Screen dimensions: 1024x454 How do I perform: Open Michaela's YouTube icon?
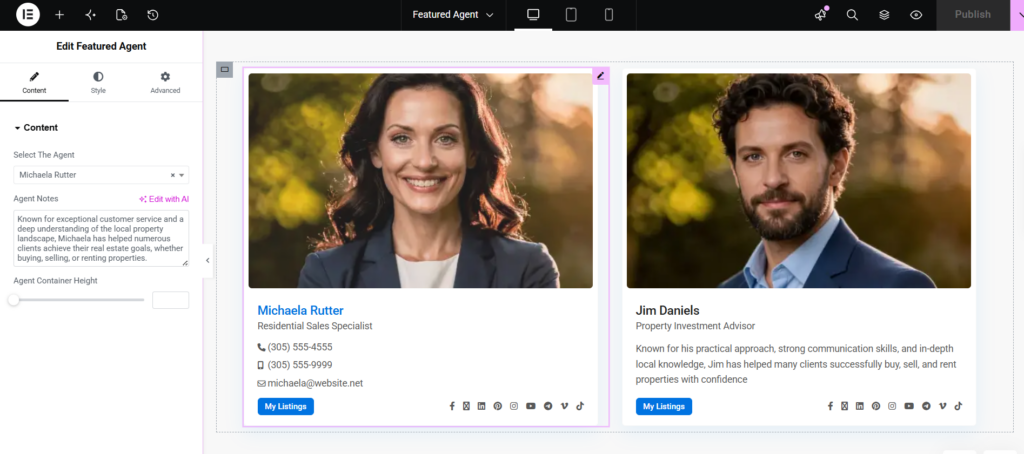[530, 406]
